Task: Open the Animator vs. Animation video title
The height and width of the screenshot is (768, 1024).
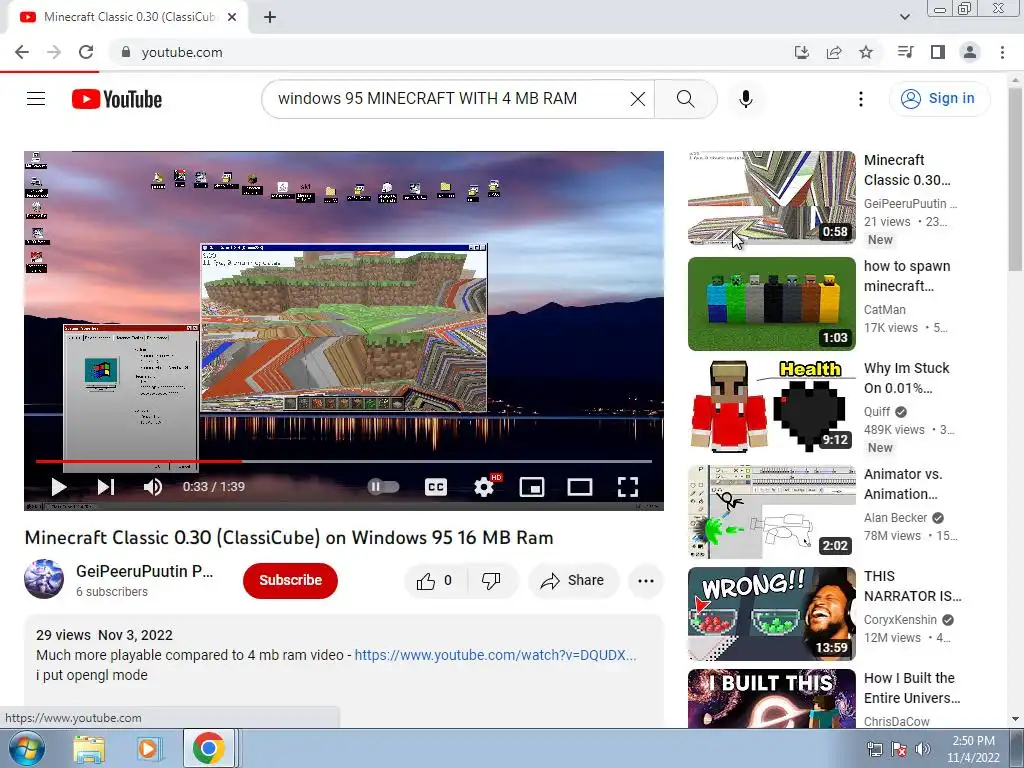Action: coord(903,484)
